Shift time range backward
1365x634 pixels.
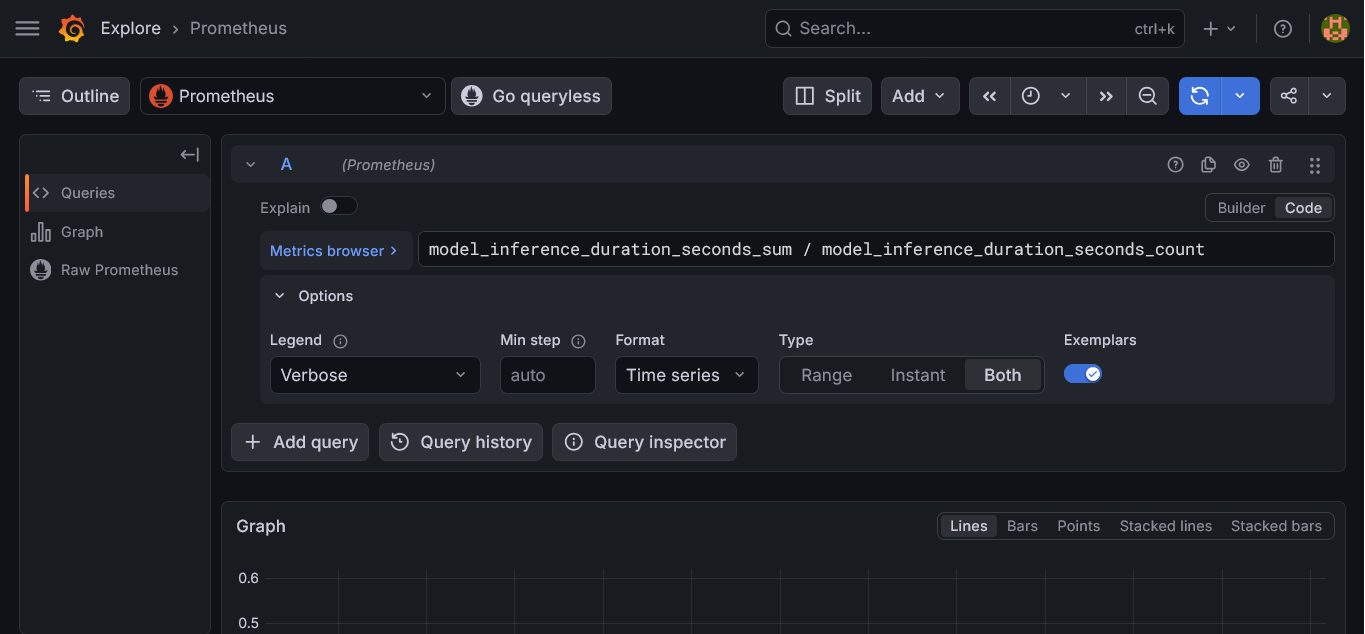click(x=990, y=96)
